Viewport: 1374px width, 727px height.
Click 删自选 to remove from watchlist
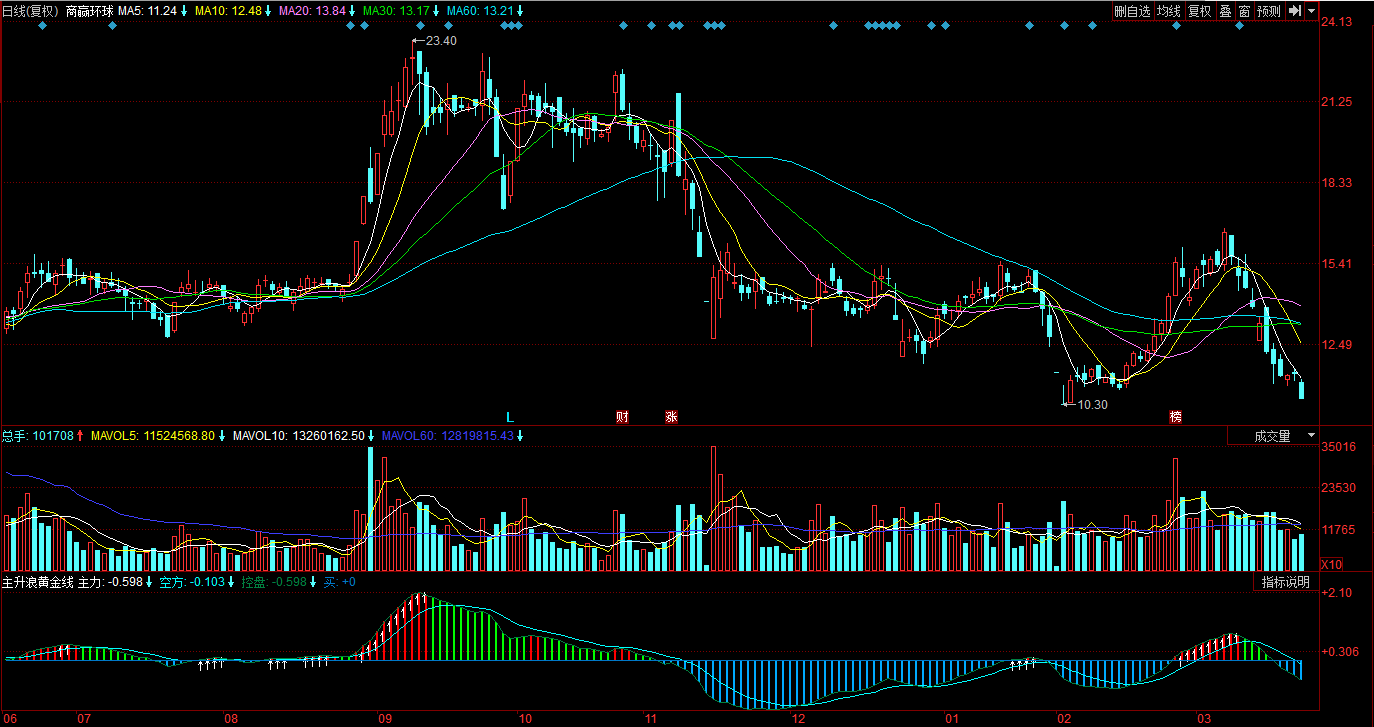(1133, 11)
